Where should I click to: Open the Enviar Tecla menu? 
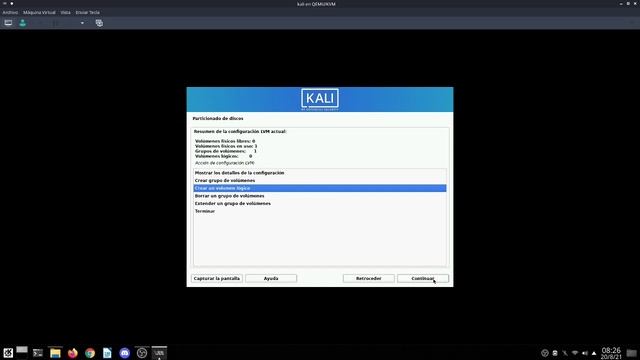point(87,13)
